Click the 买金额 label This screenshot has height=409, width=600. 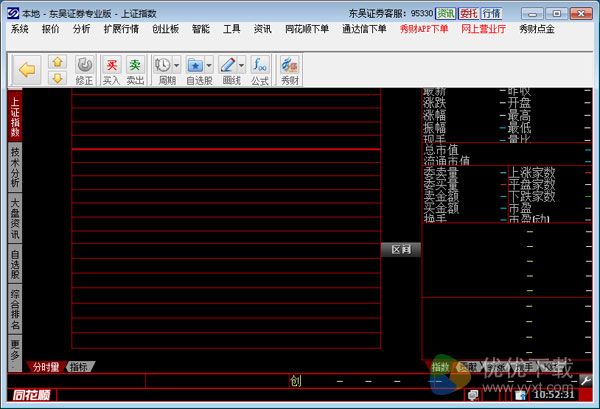pos(441,208)
